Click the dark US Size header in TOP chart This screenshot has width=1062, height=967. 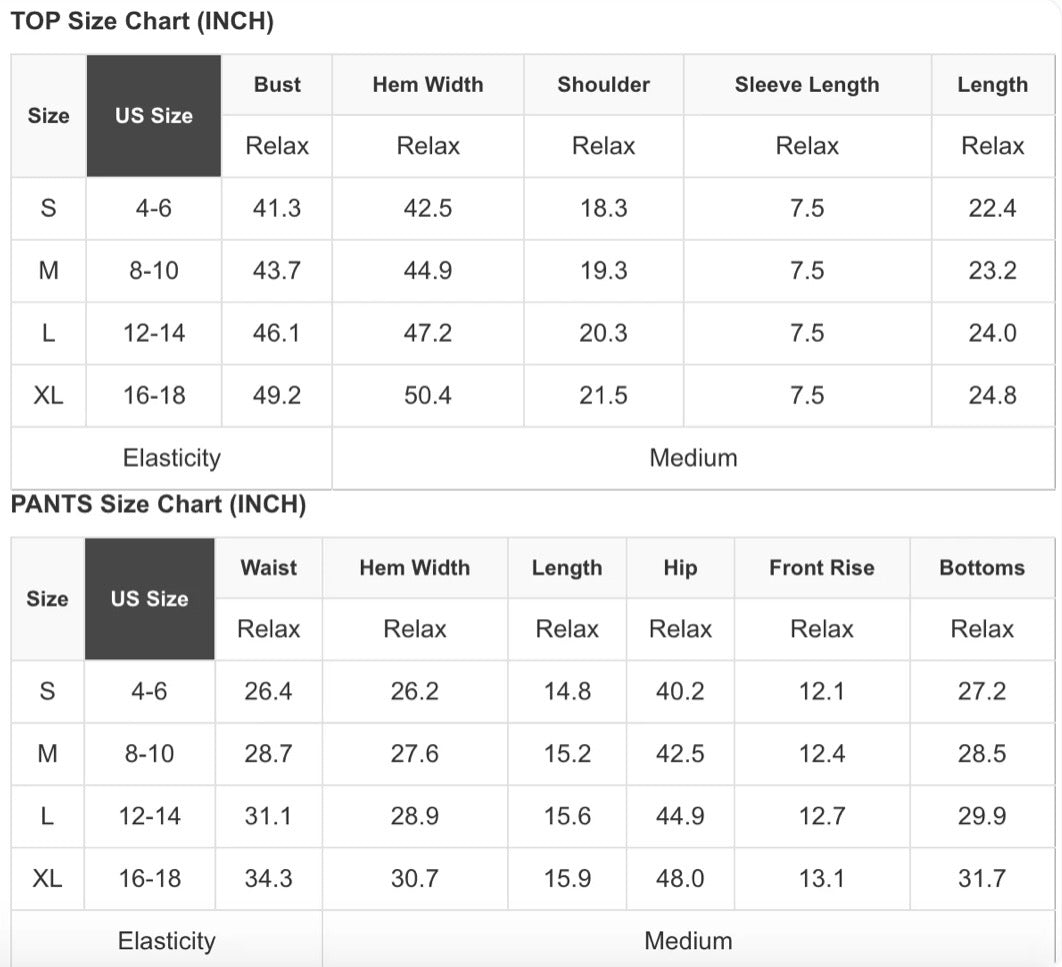154,116
